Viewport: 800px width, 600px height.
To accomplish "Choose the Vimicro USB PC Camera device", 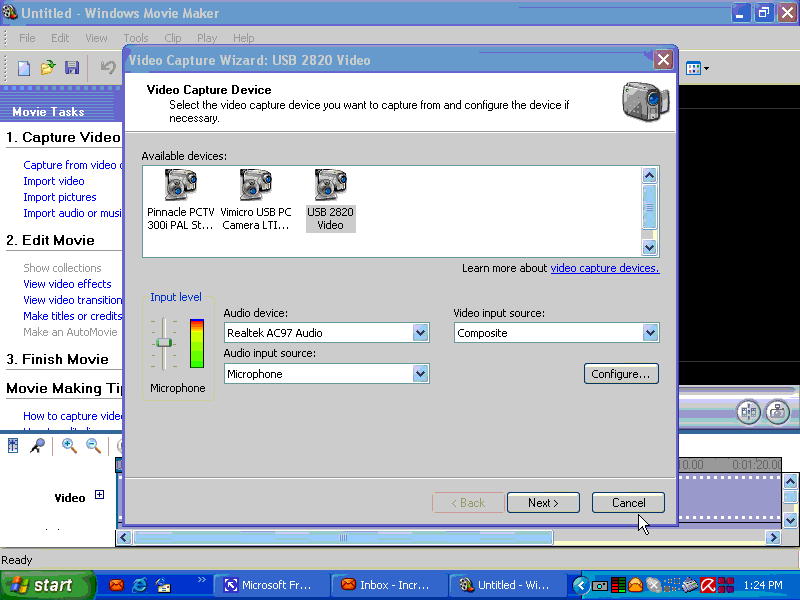I will click(x=256, y=200).
